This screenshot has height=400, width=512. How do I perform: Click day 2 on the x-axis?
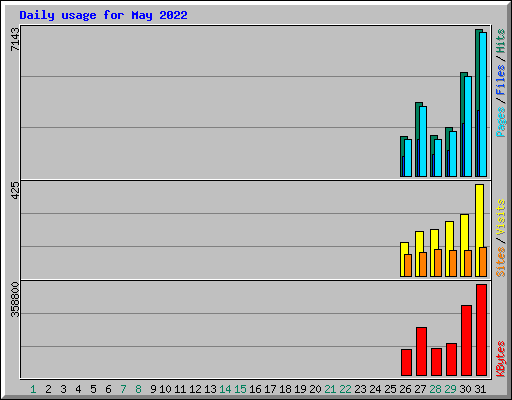(x=48, y=389)
